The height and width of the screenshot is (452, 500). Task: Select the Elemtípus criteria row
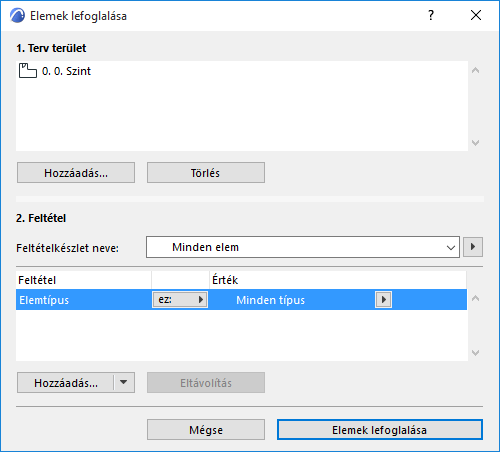click(x=241, y=300)
